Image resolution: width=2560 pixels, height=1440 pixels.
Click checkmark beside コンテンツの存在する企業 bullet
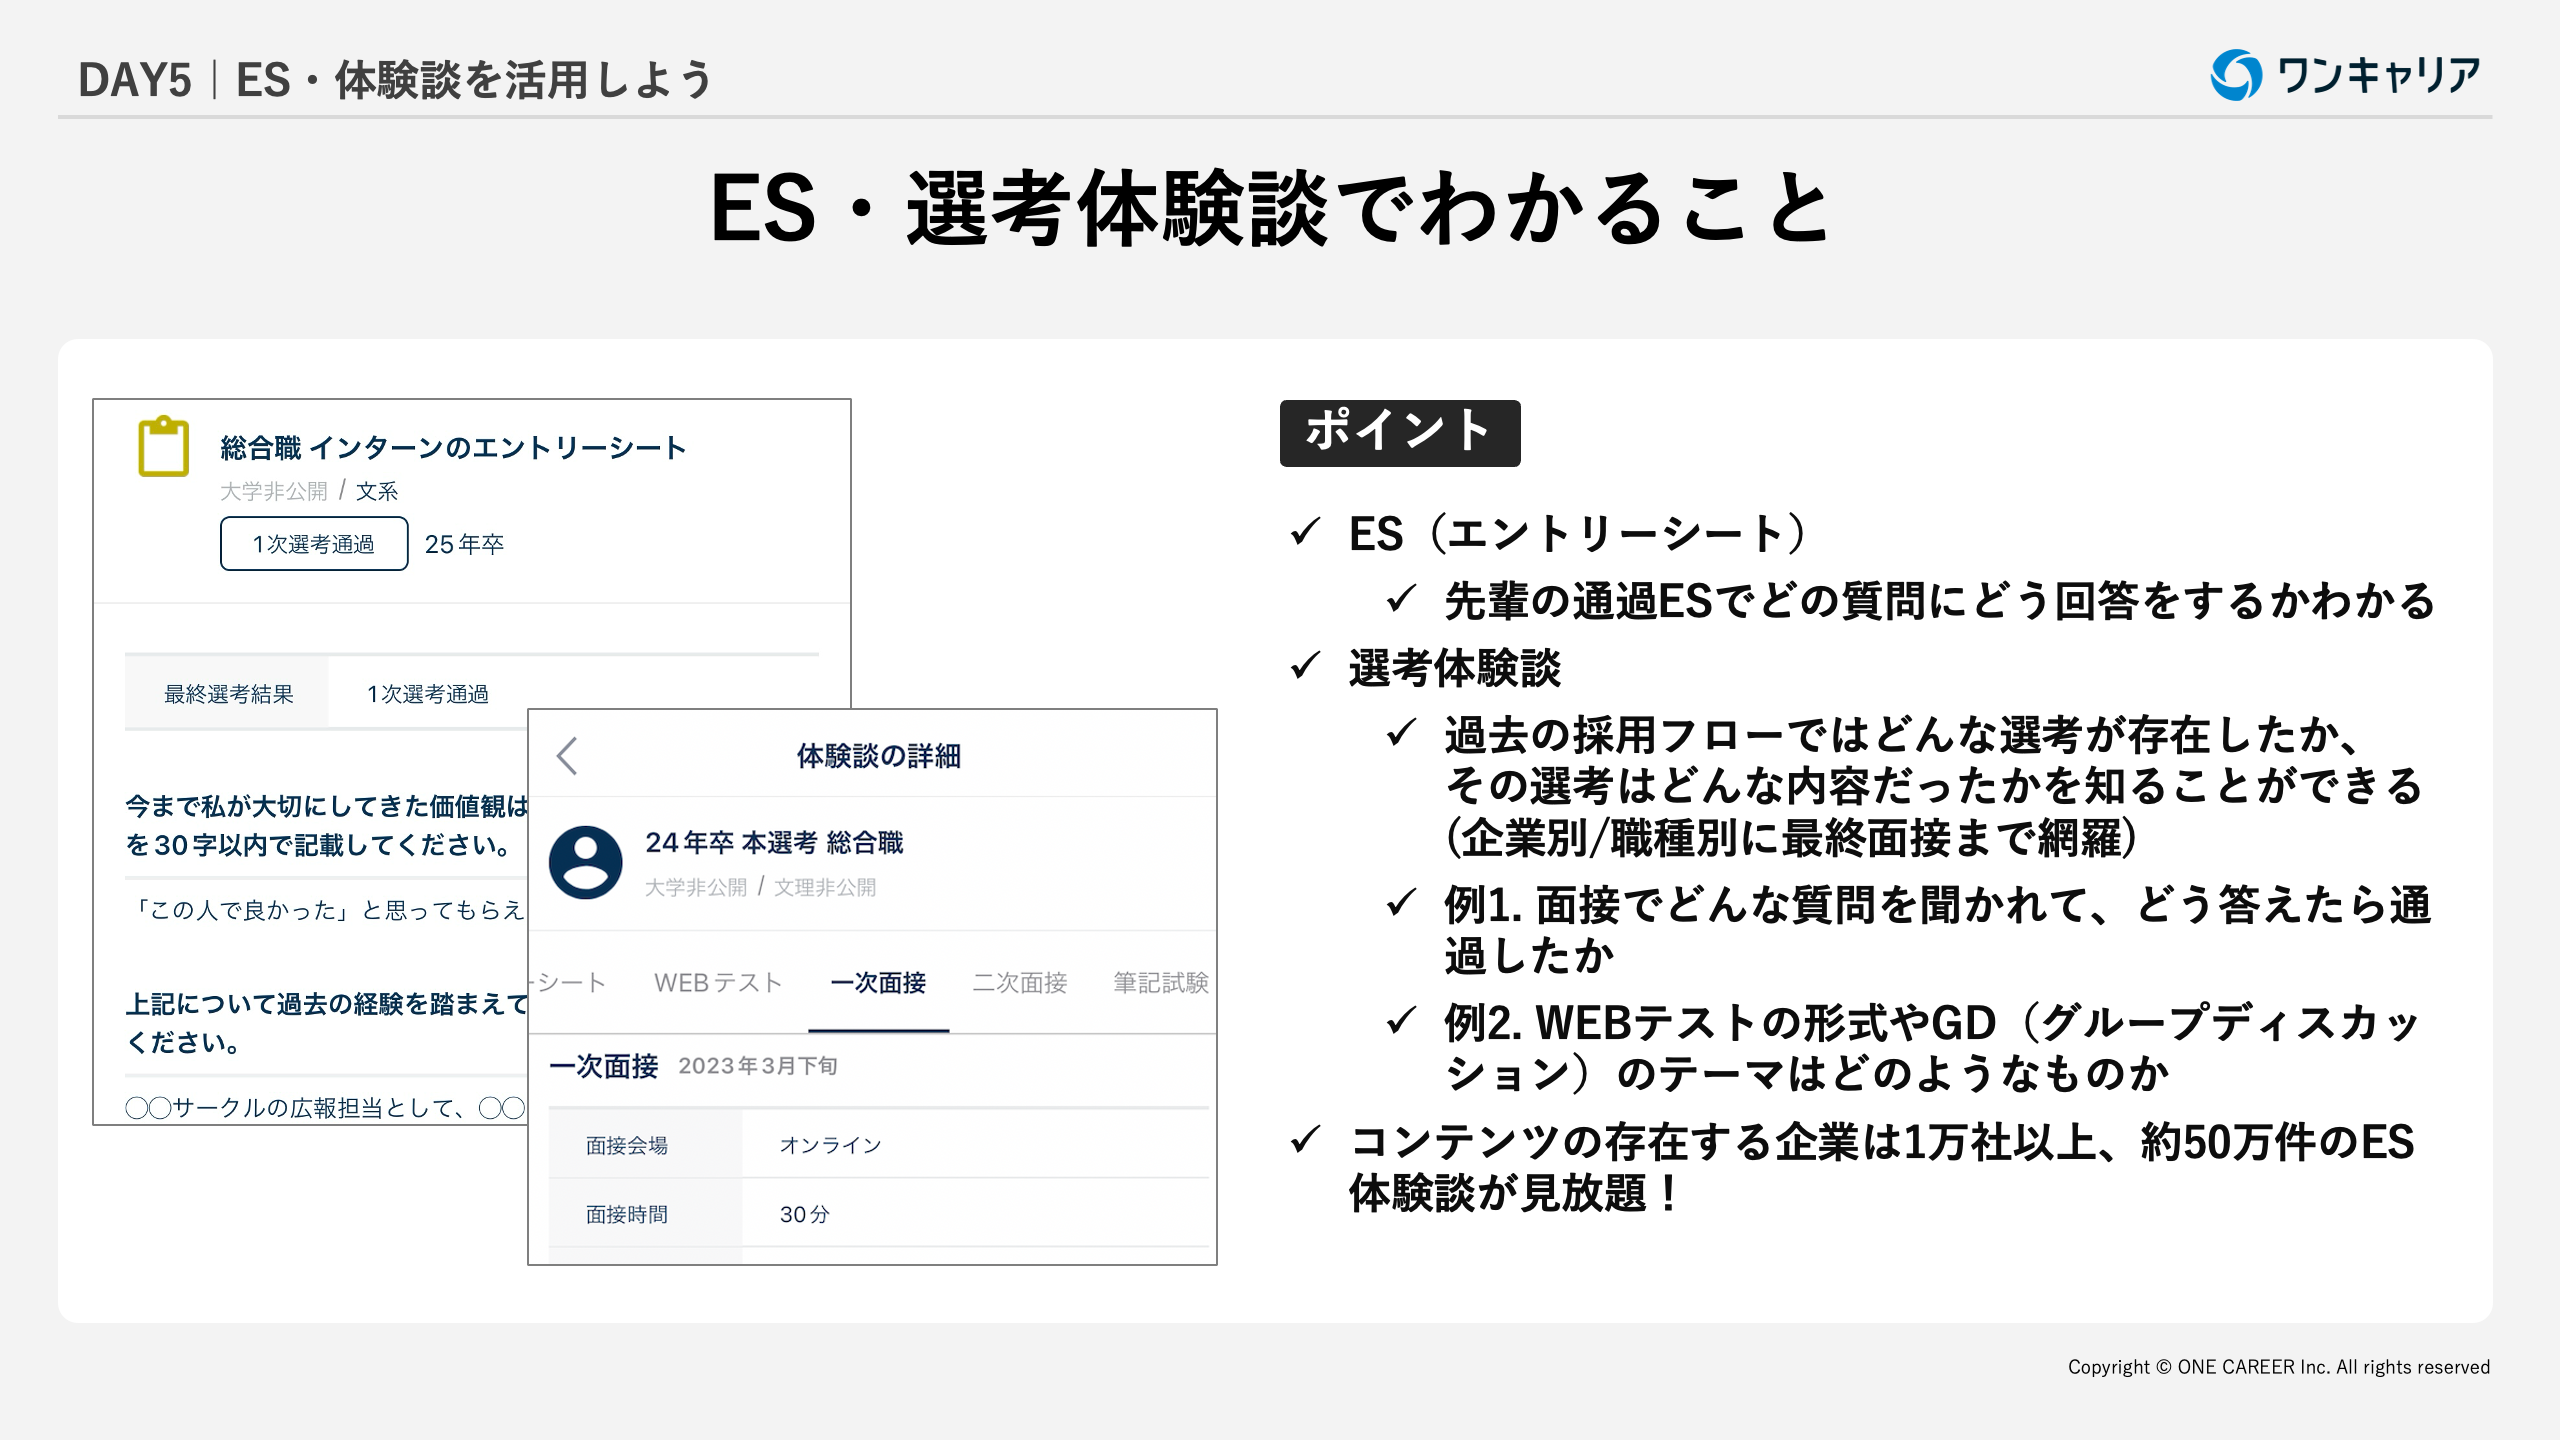pyautogui.click(x=1305, y=1139)
